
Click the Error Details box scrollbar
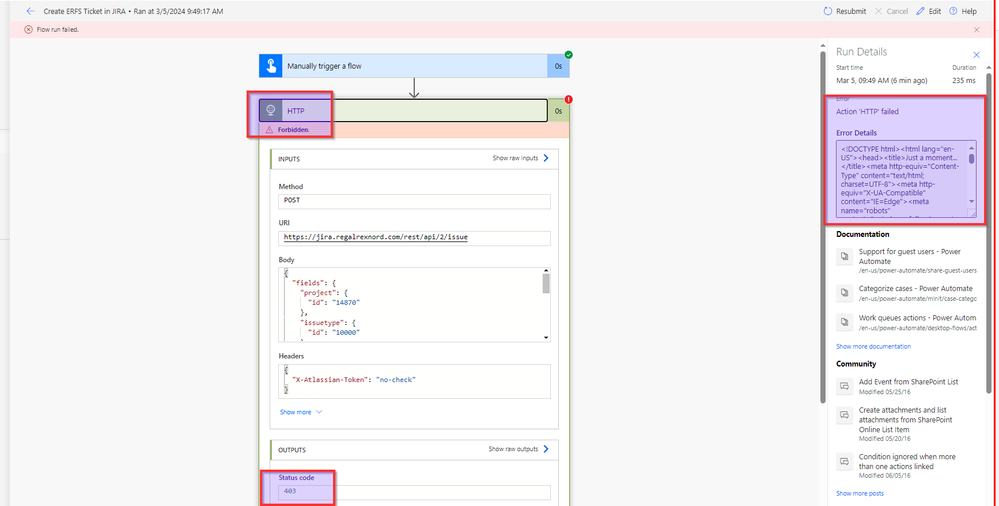[x=972, y=173]
